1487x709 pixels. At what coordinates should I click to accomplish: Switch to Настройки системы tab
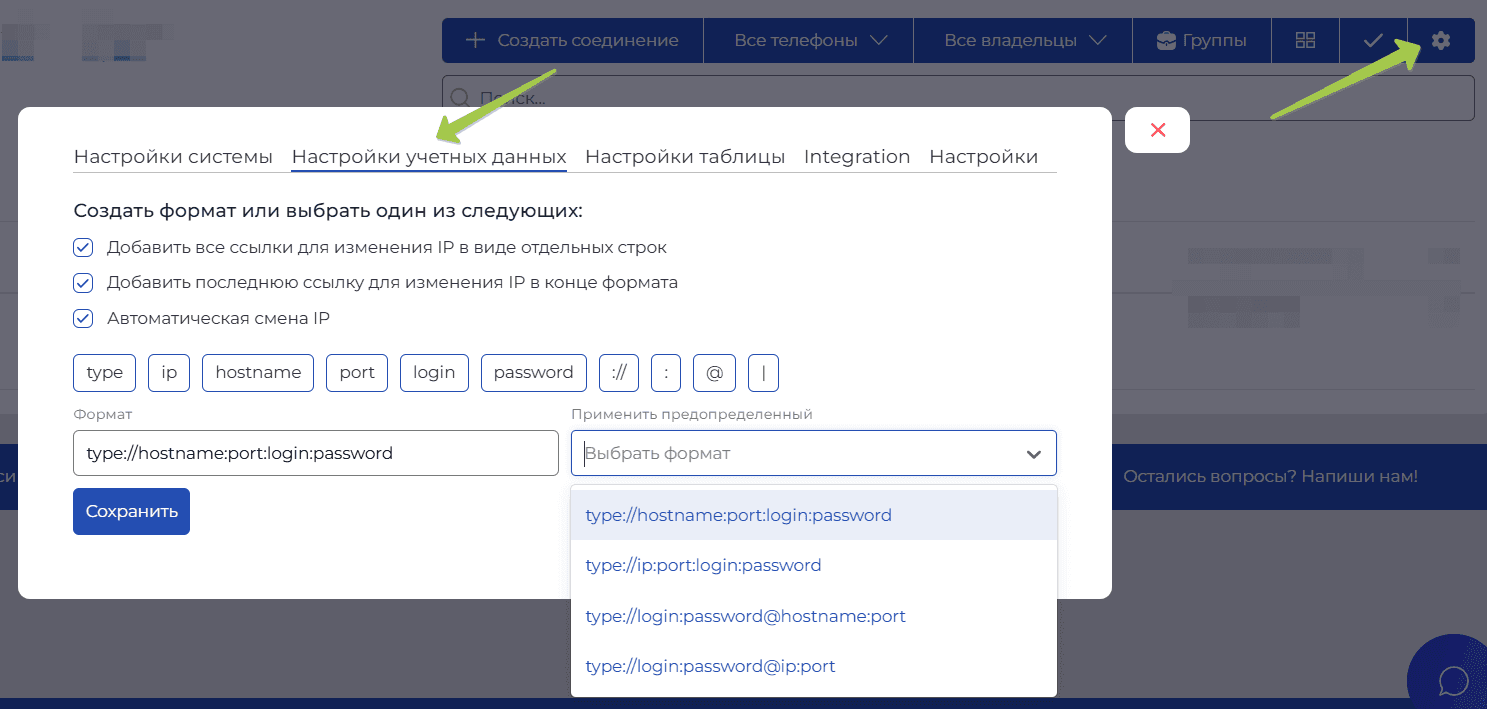(173, 157)
